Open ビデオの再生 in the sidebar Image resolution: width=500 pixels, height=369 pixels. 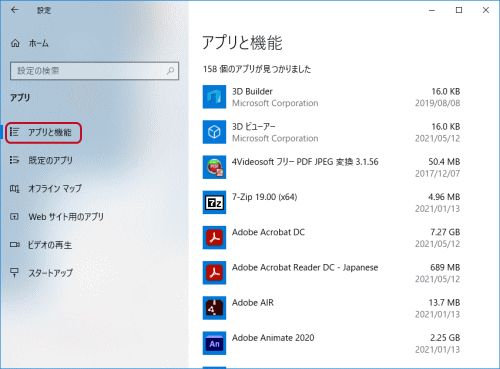pos(50,245)
